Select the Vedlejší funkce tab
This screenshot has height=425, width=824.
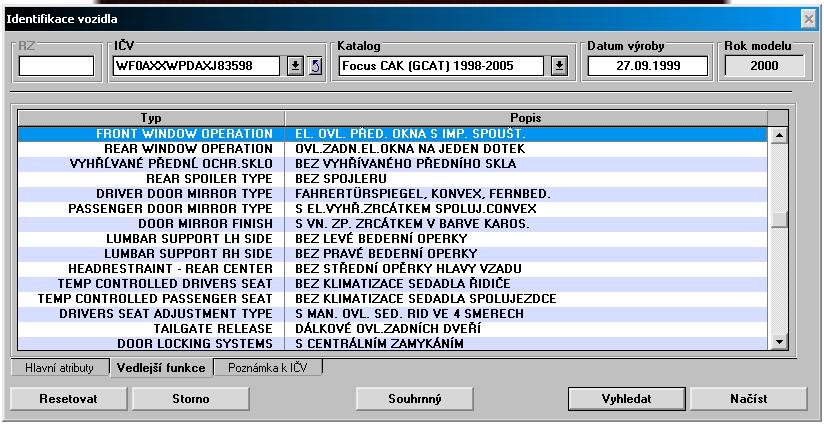[160, 368]
